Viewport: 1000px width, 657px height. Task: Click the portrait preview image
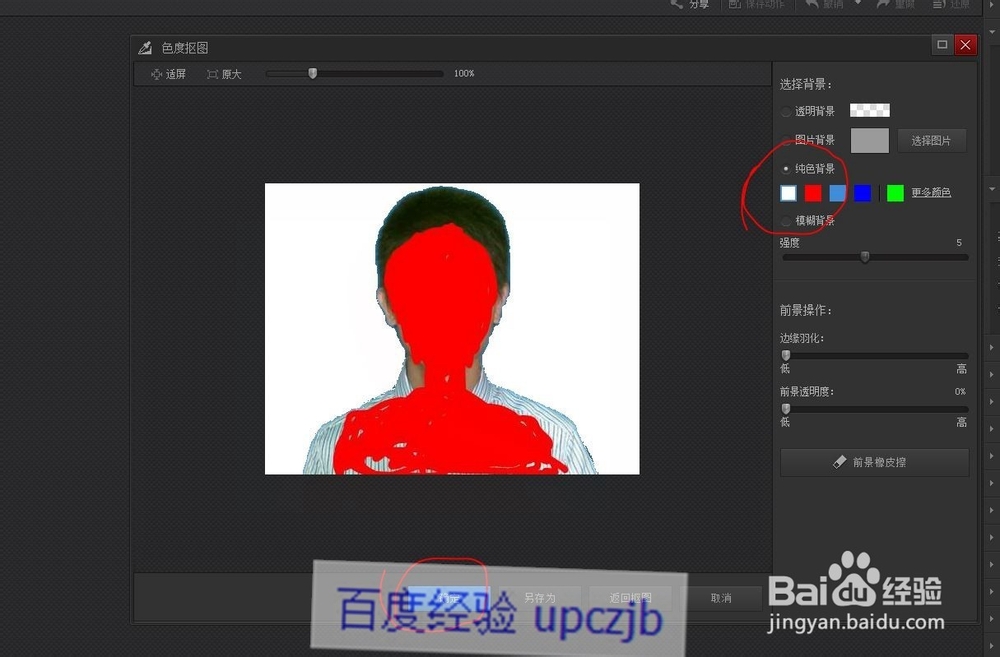point(452,328)
